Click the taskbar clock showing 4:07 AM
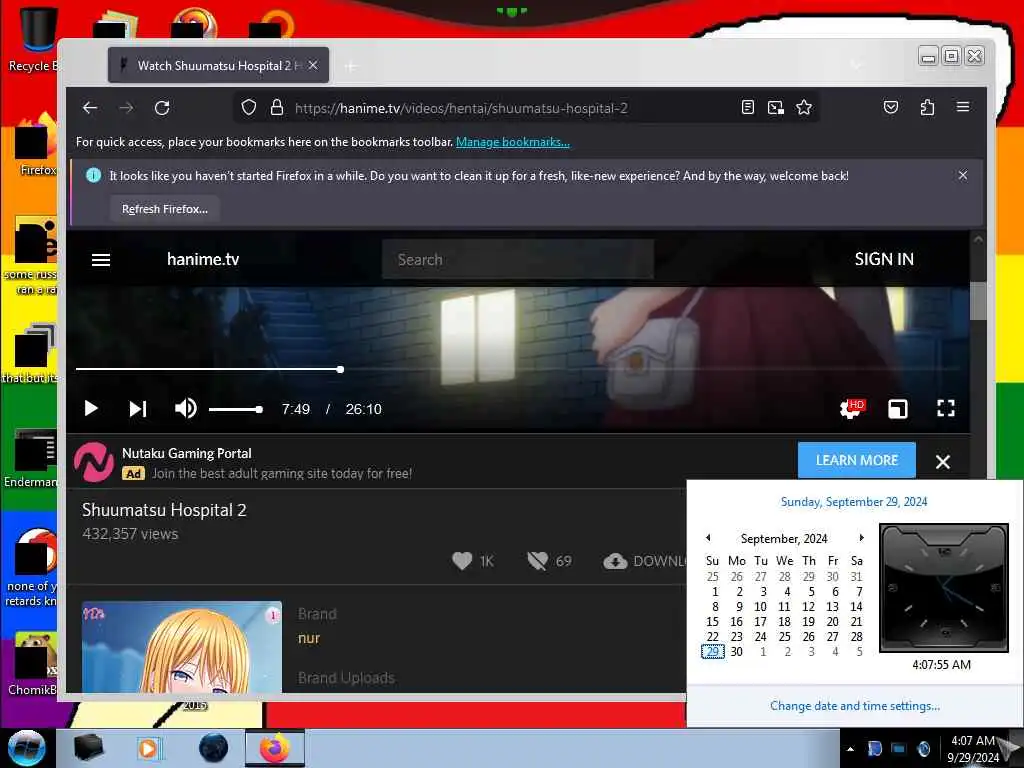The width and height of the screenshot is (1024, 768). coord(973,749)
